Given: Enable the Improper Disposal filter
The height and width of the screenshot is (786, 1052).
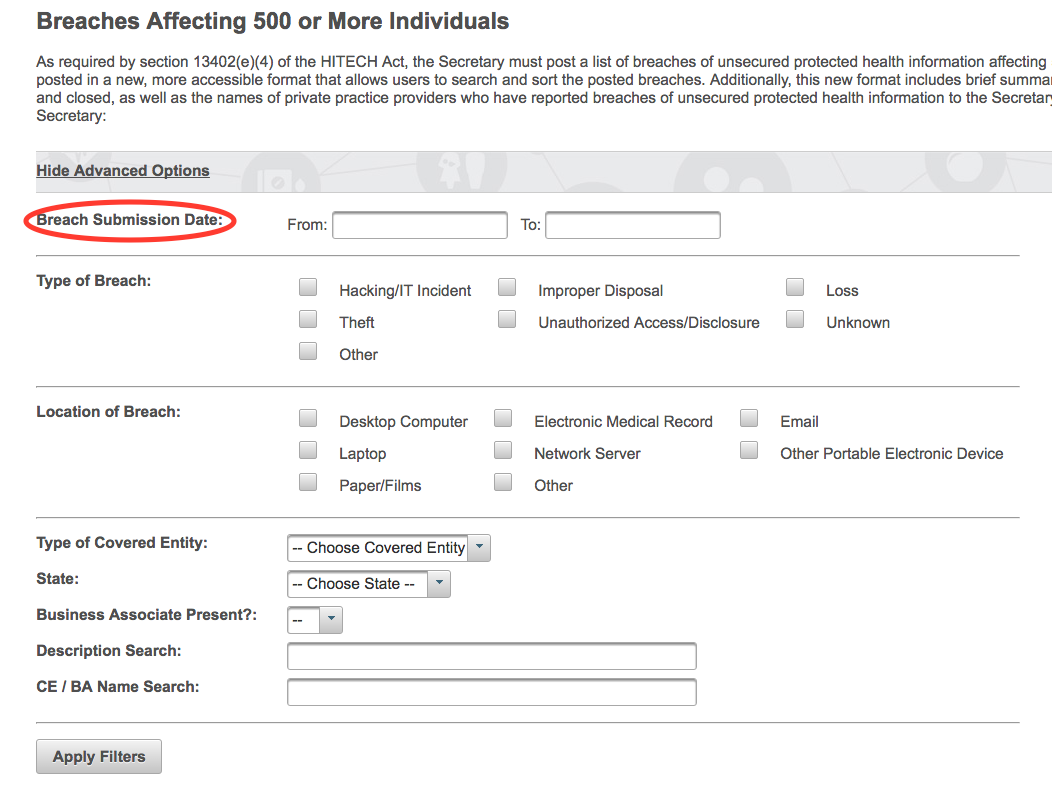Looking at the screenshot, I should (x=507, y=287).
